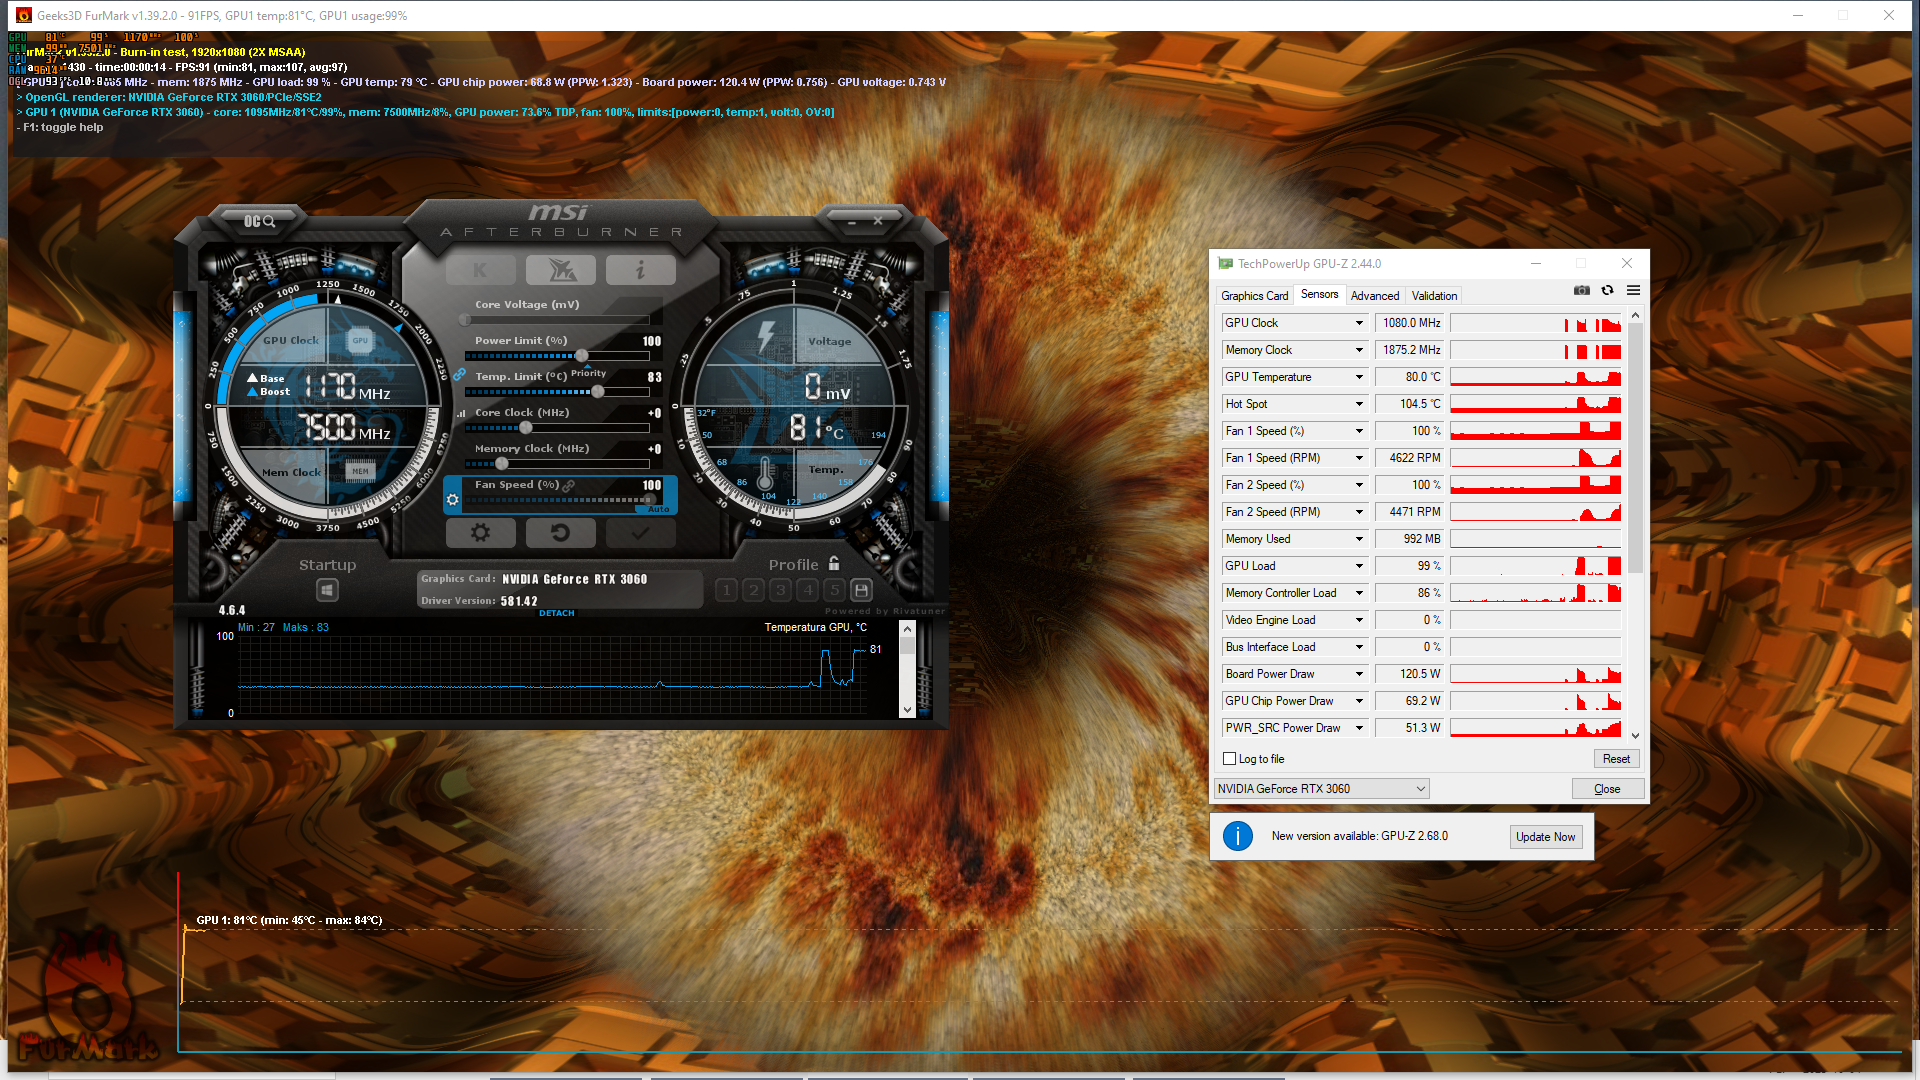Image resolution: width=1920 pixels, height=1080 pixels.
Task: Launch MSI Kombustor with the K button
Action: pyautogui.click(x=480, y=270)
